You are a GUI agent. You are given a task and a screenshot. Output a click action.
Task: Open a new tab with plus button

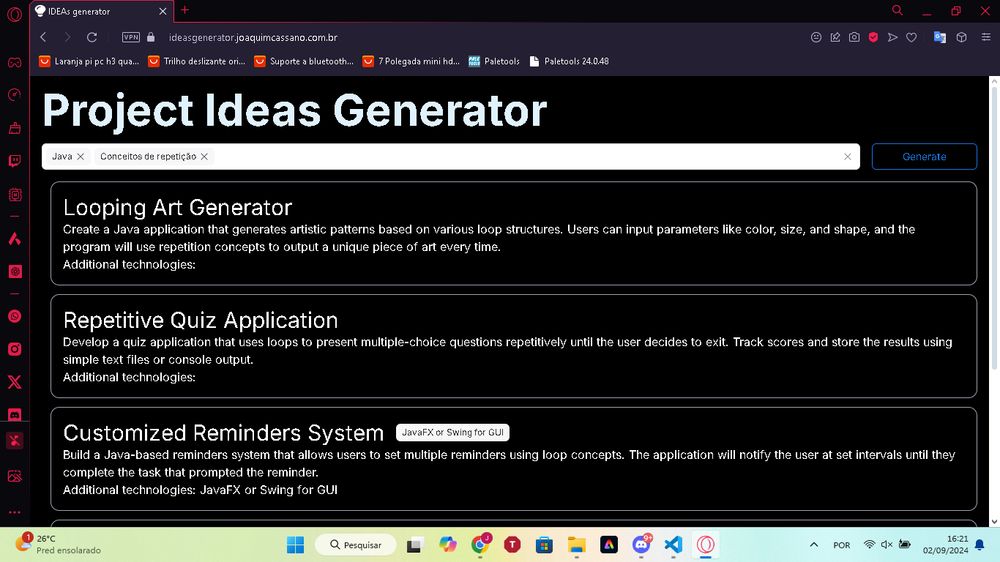pyautogui.click(x=185, y=10)
